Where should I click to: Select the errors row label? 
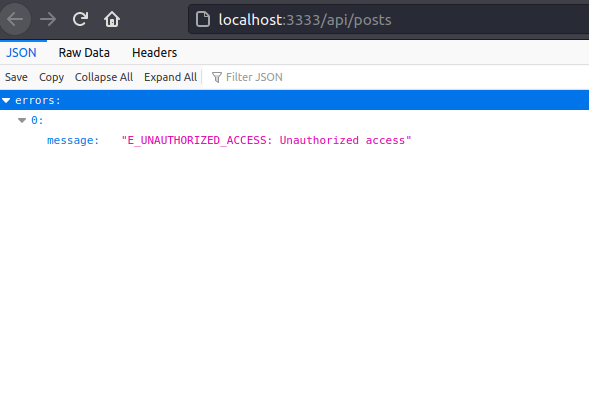pos(38,100)
